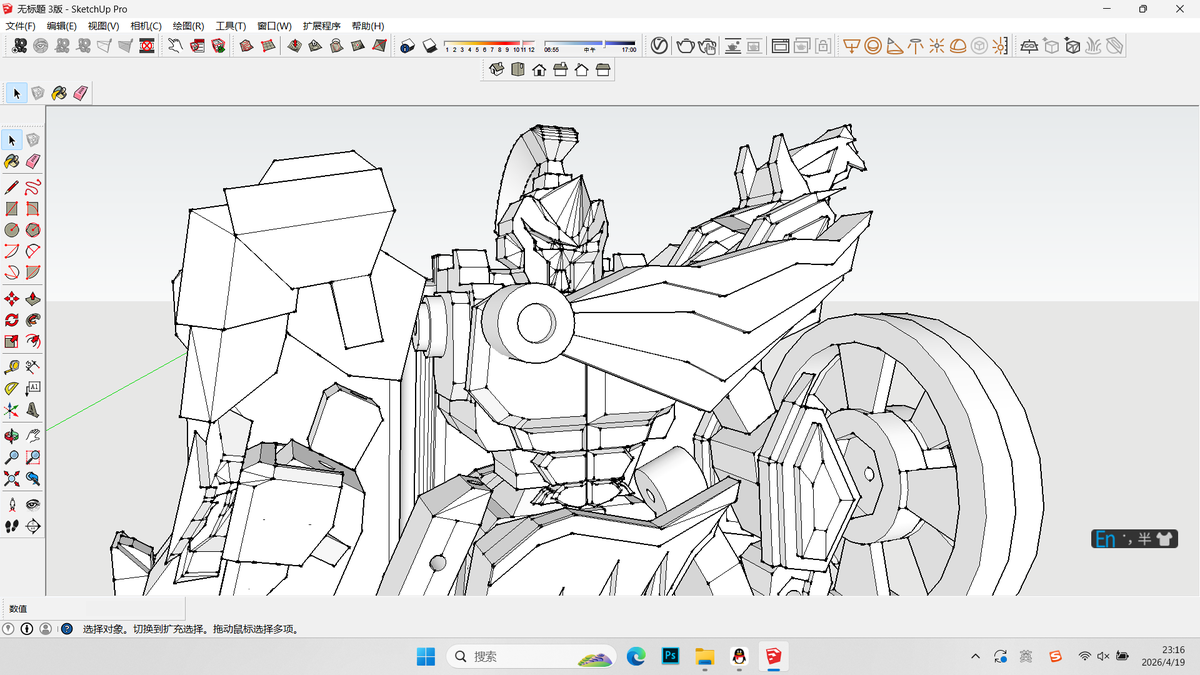This screenshot has height=675, width=1200.
Task: Create a V-Ray Infinite Plane
Action: pyautogui.click(x=1029, y=45)
